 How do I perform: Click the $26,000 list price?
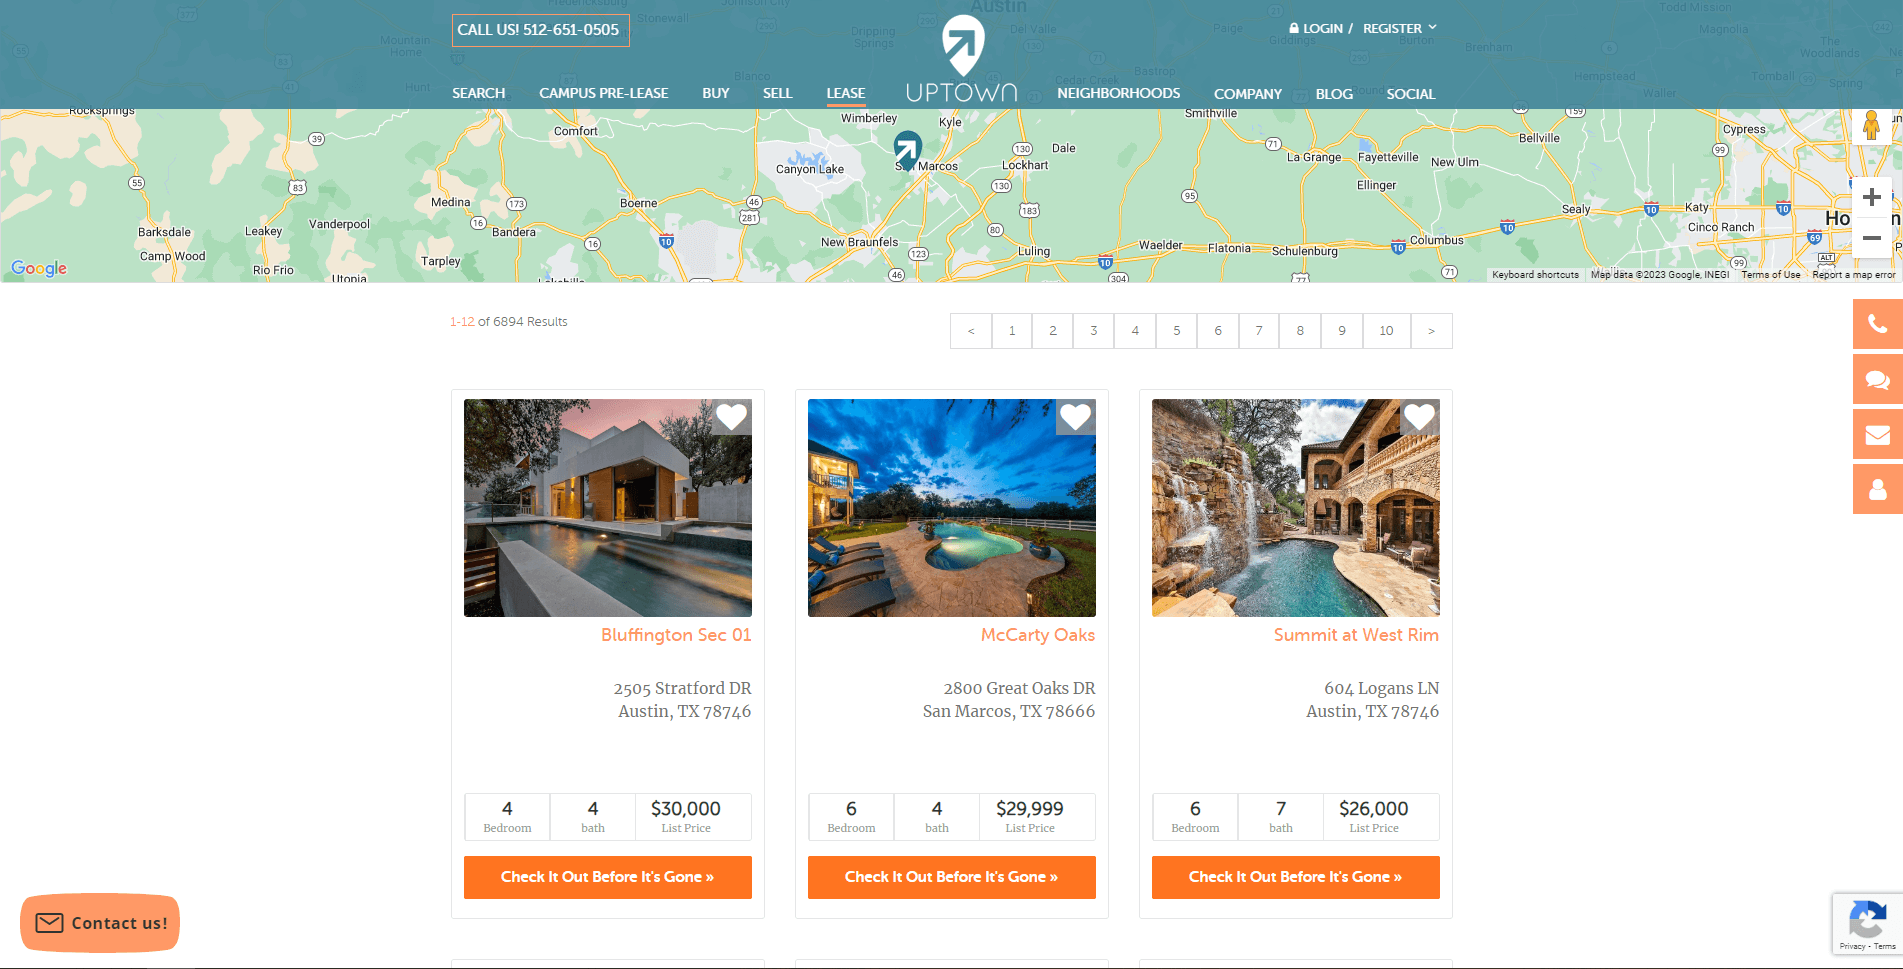(x=1374, y=809)
